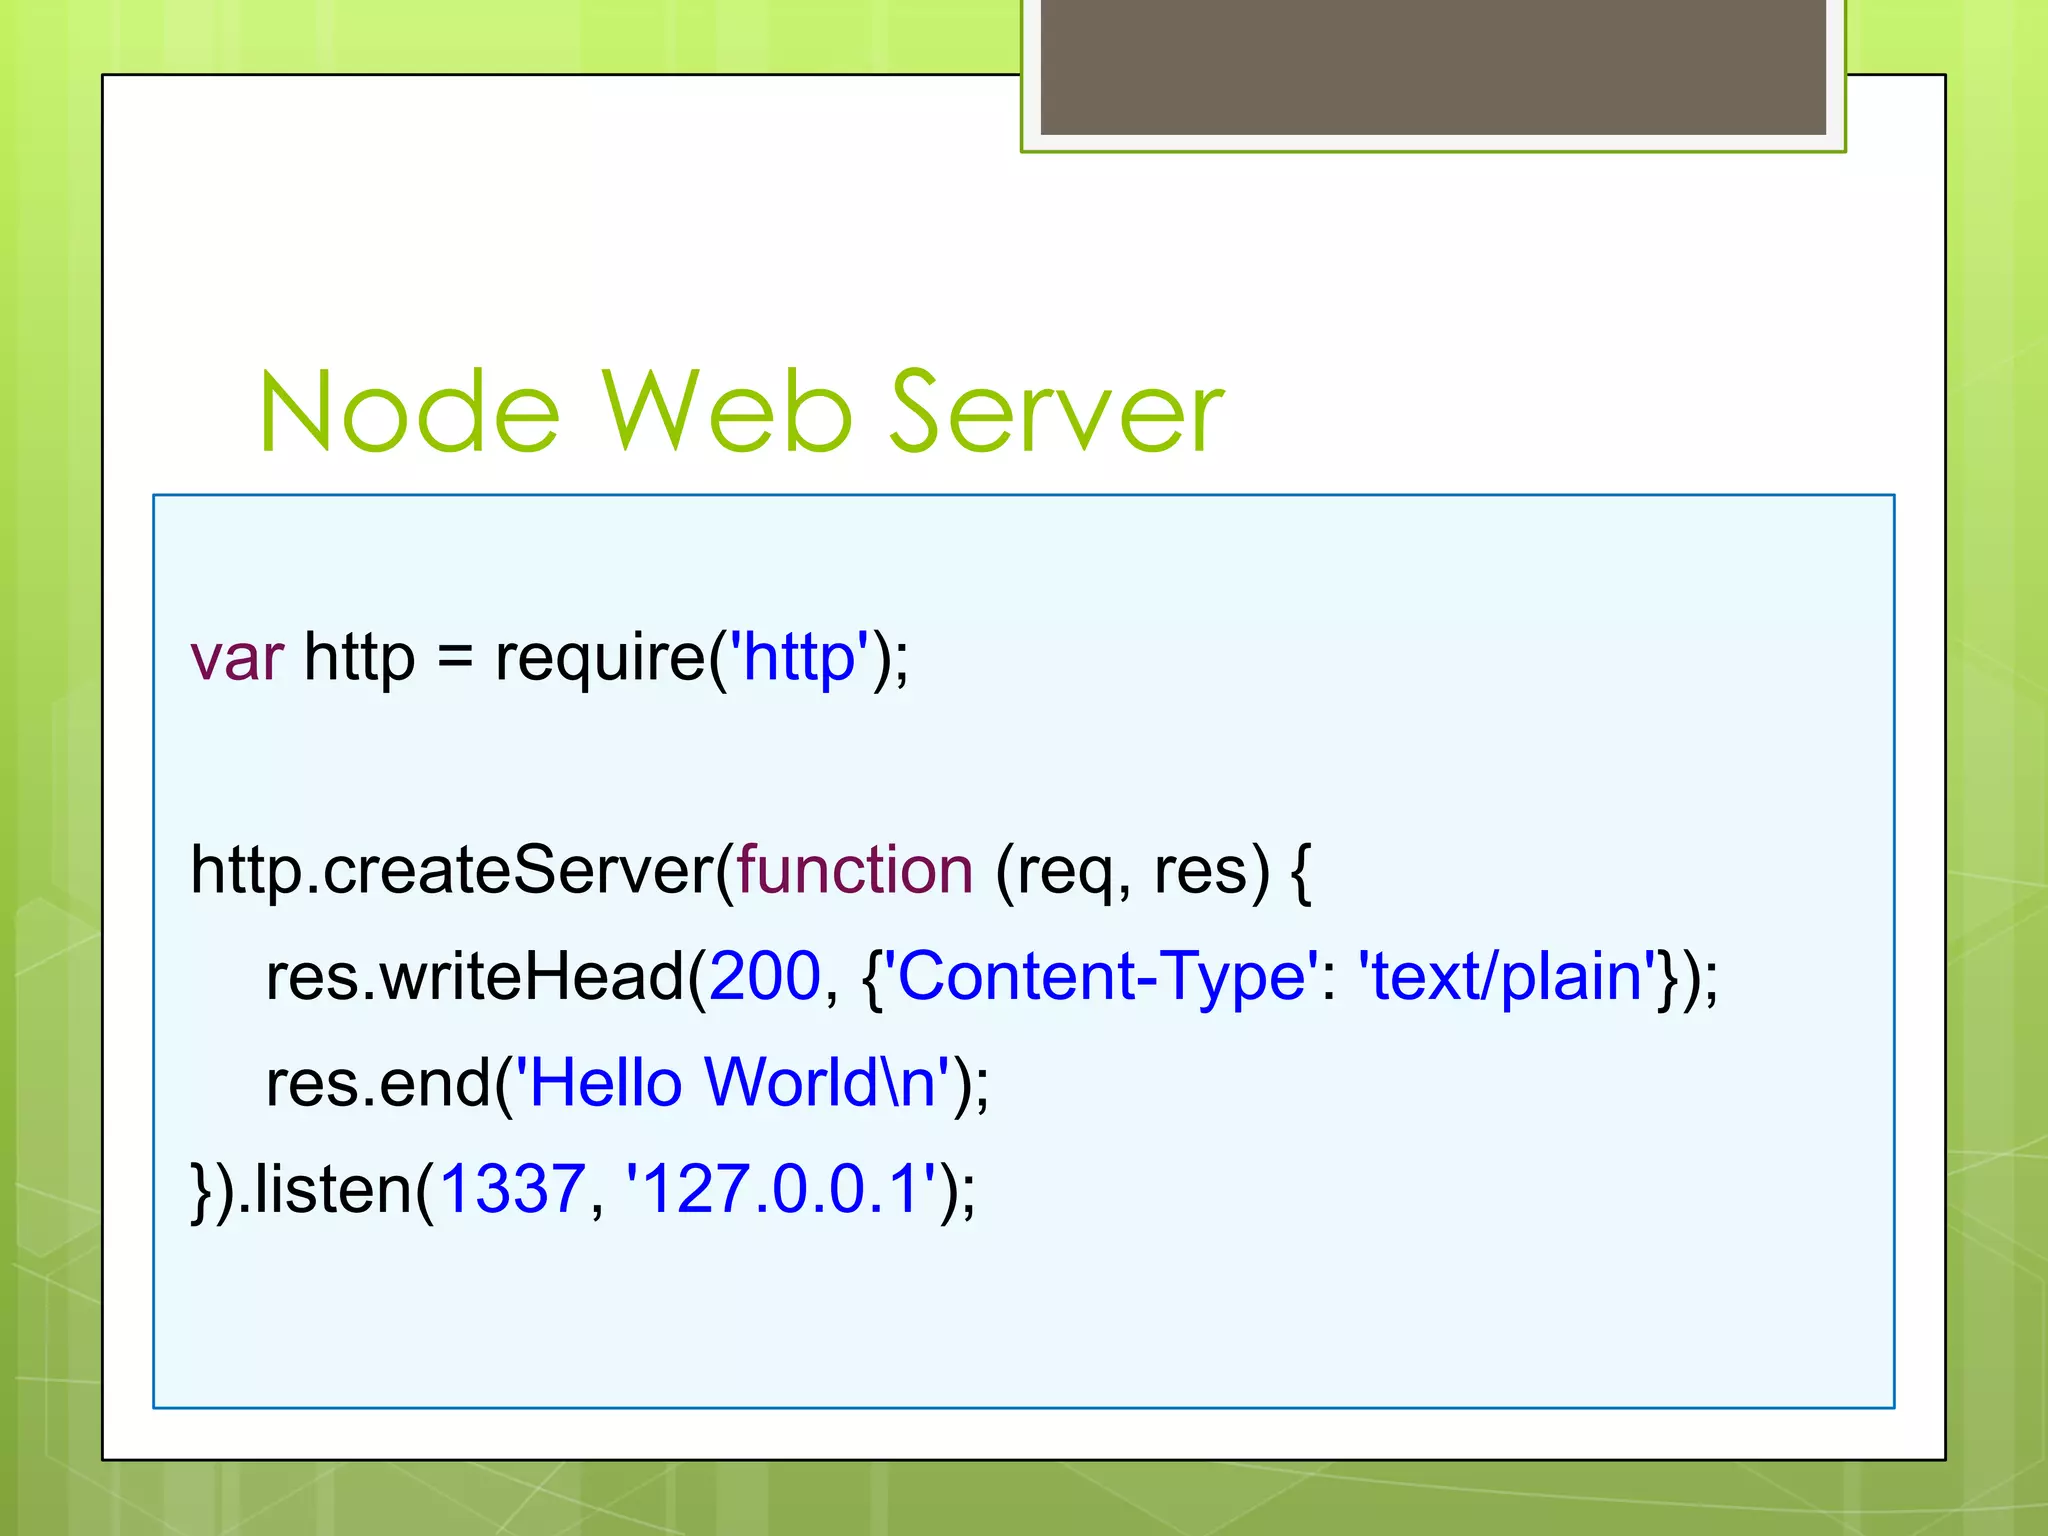This screenshot has width=2048, height=1536.
Task: Click the "}).listen(1337, '127.0.0.1');" line
Action: (583, 1191)
